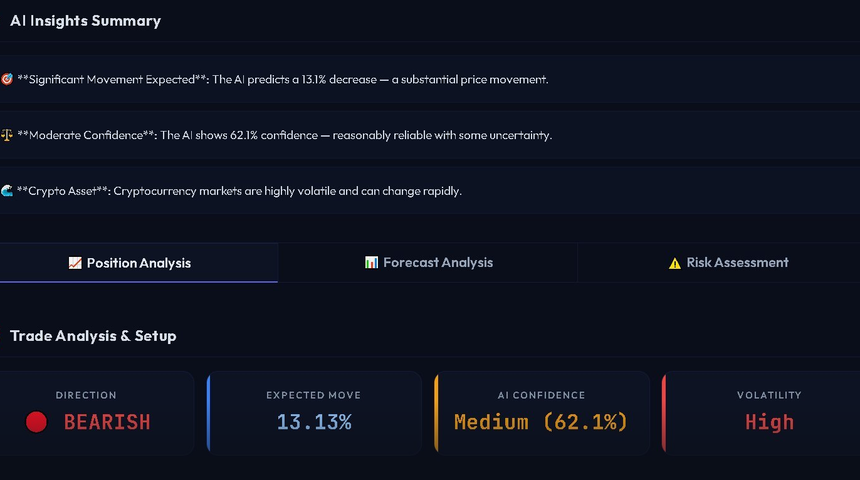Click the AI CONFIDENCE card label
Image resolution: width=860 pixels, height=480 pixels.
[541, 395]
